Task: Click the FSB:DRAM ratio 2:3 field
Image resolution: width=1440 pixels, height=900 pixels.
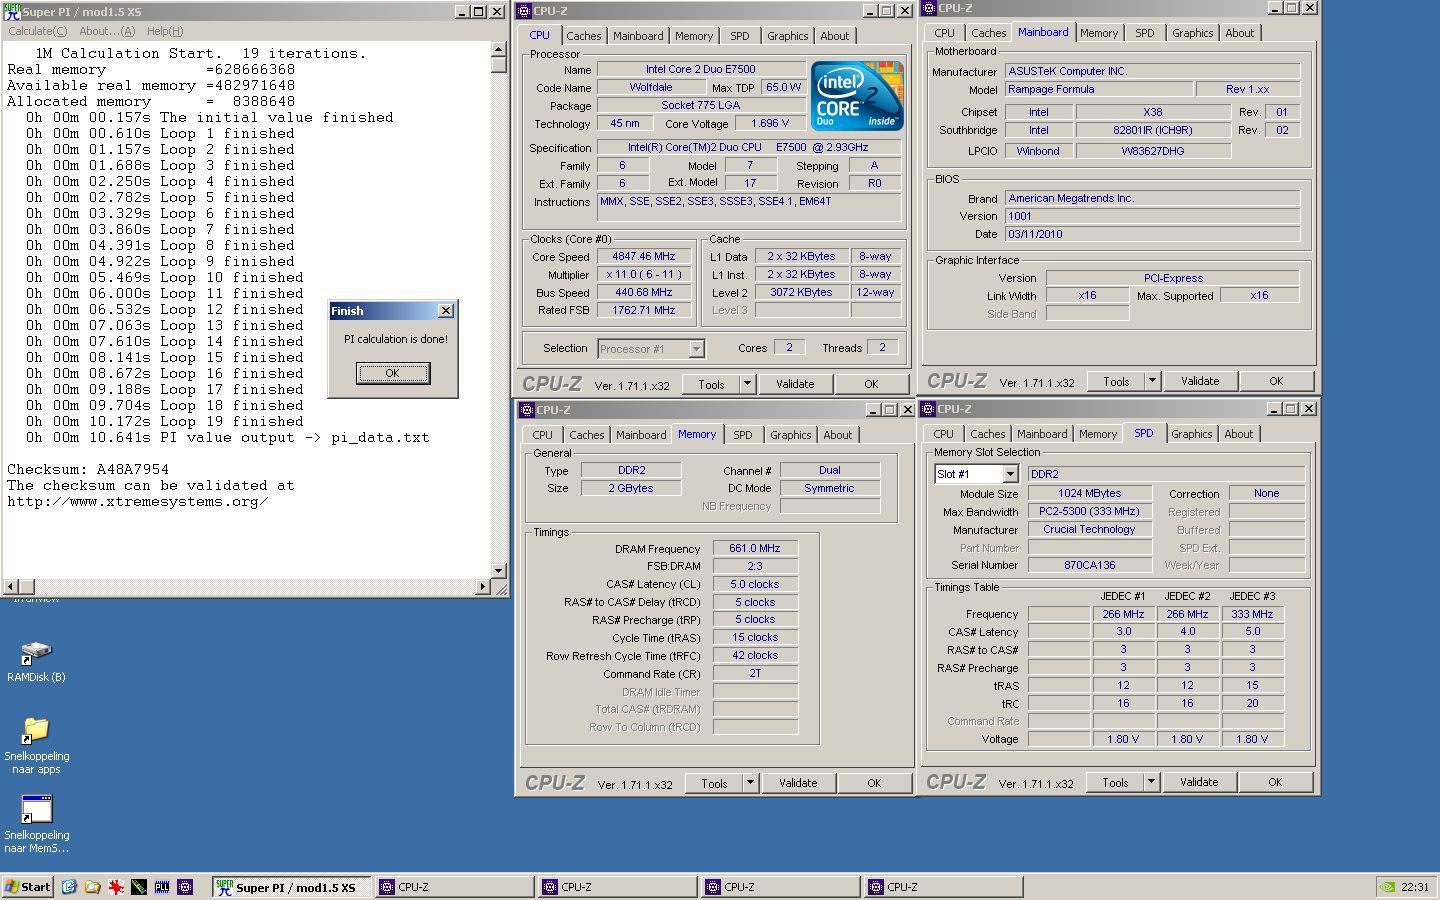Action: pyautogui.click(x=755, y=566)
